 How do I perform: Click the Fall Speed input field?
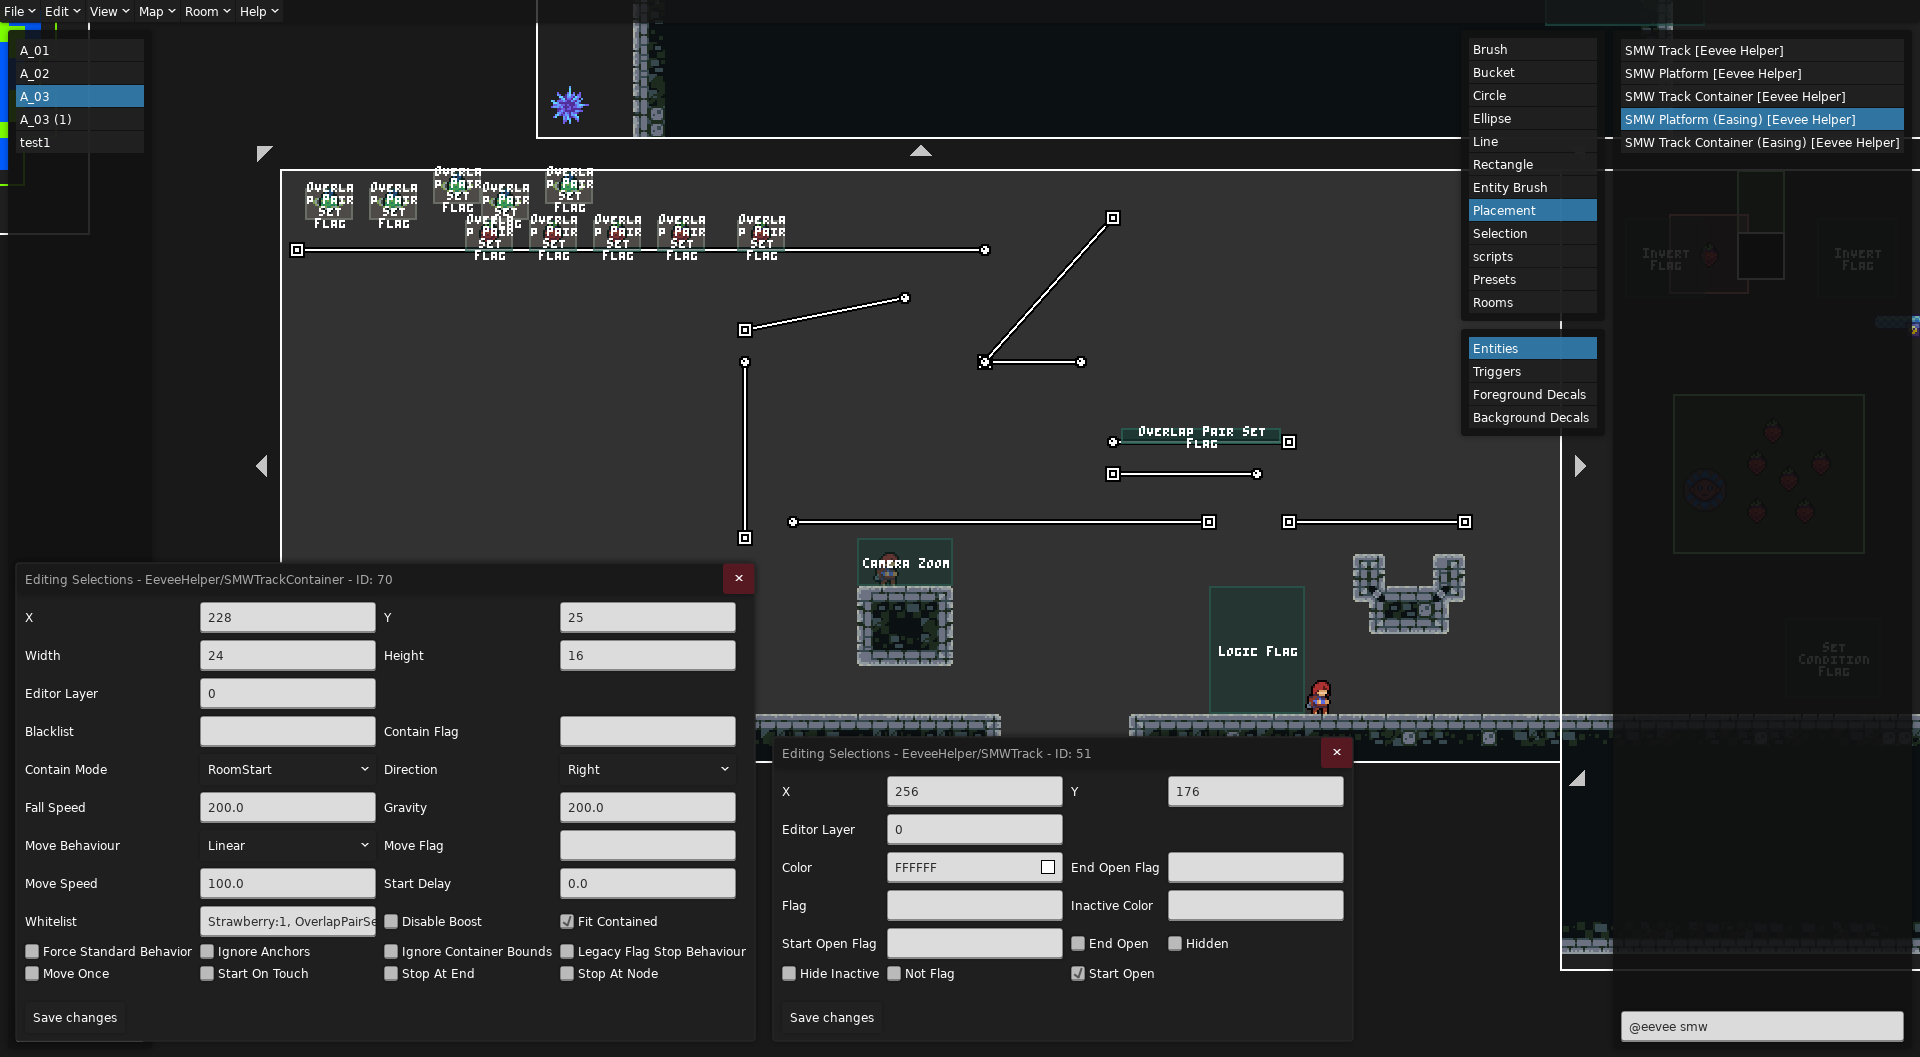pyautogui.click(x=288, y=808)
